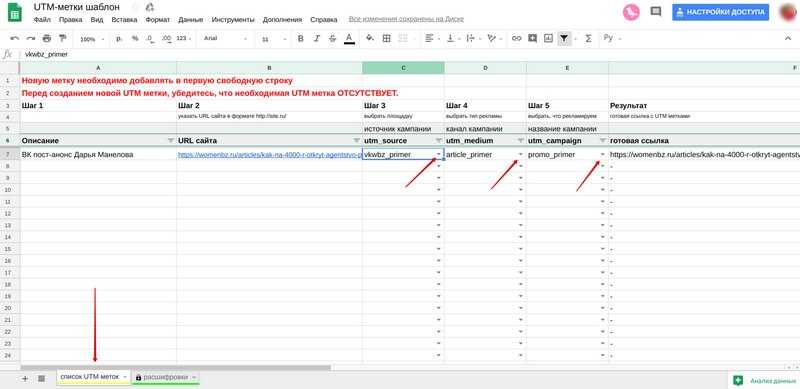Image resolution: width=800 pixels, height=389 pixels.
Task: Open the Правка menu
Action: [x=70, y=20]
